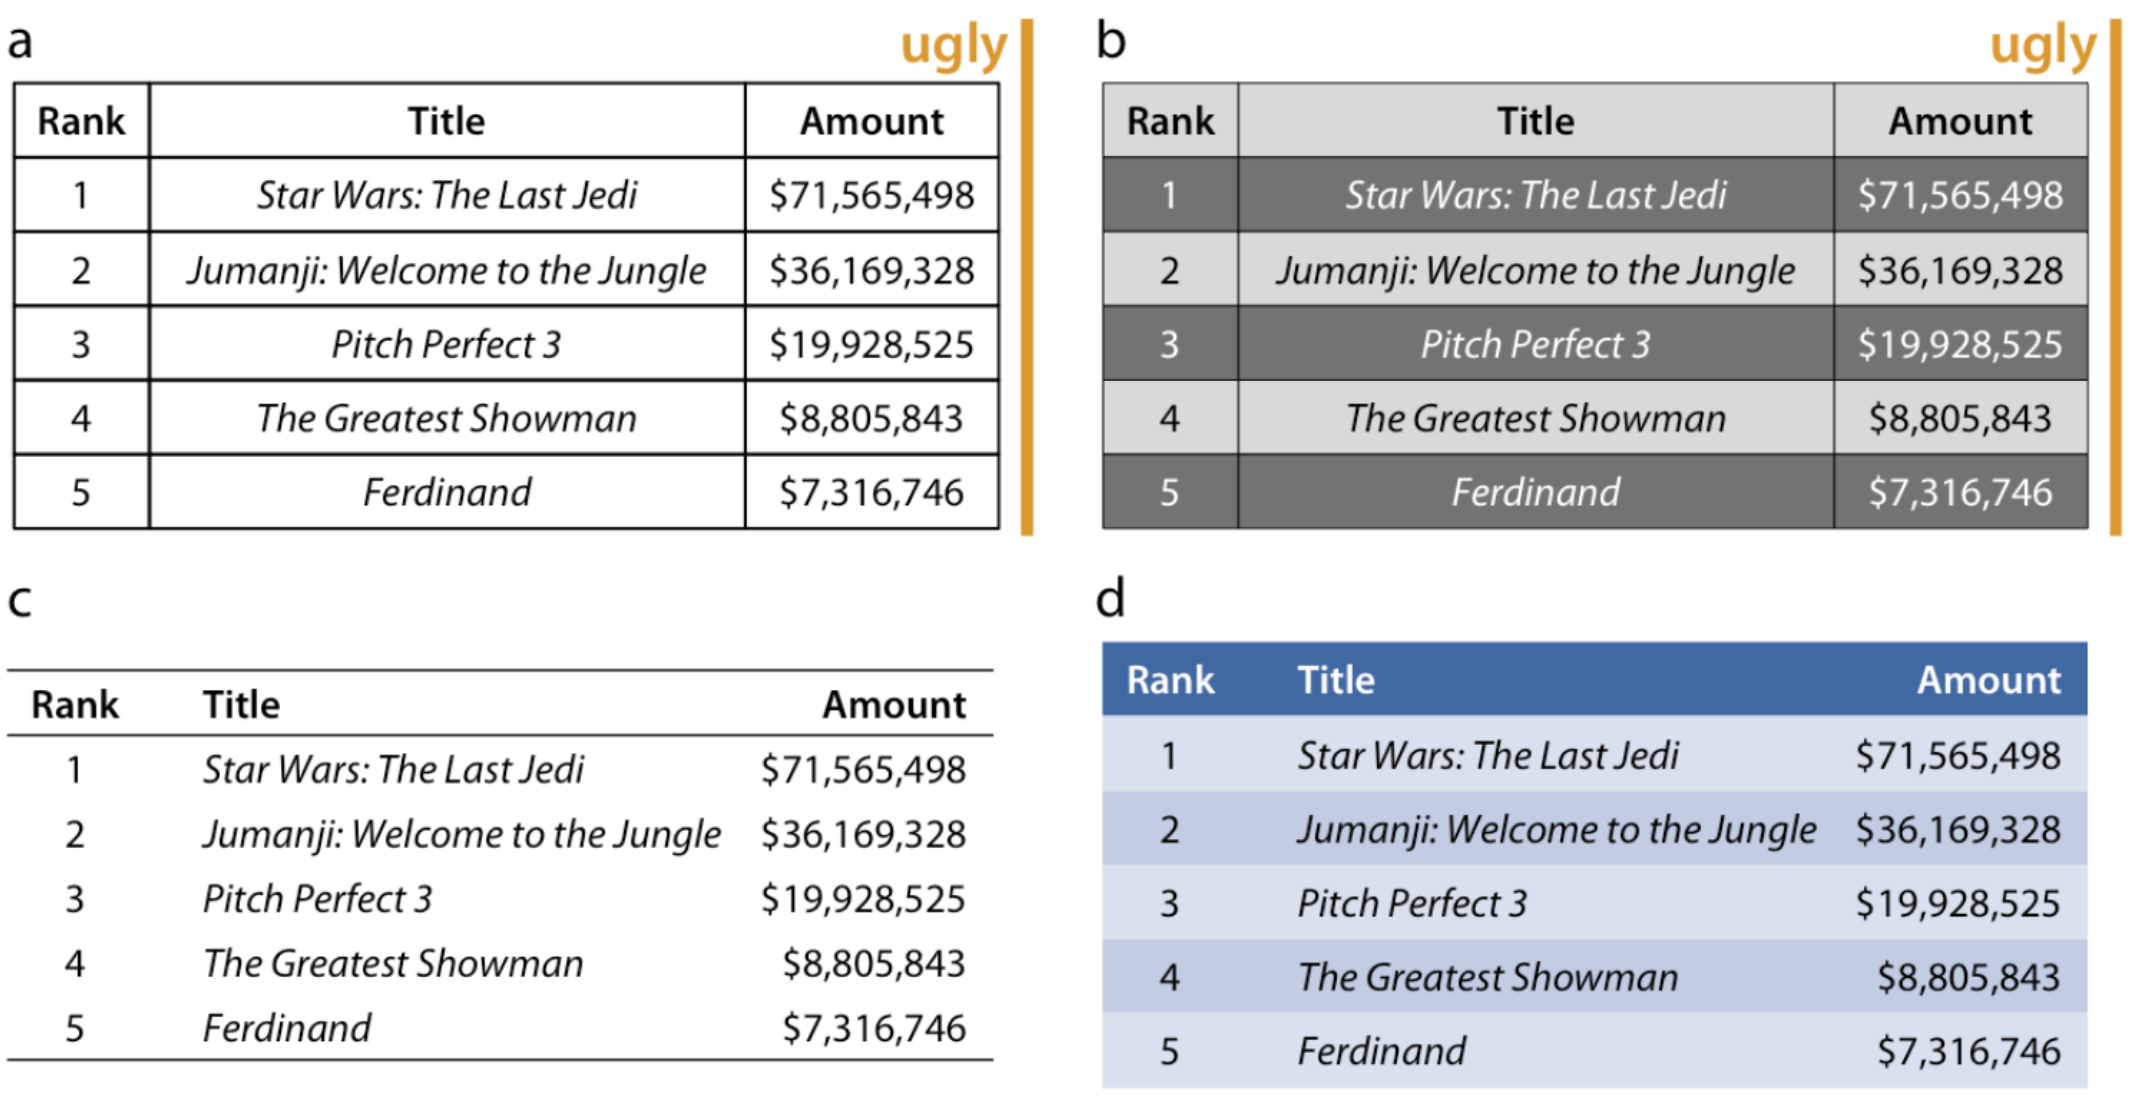Click the panel letter "d" label
The height and width of the screenshot is (1098, 2132).
click(x=1110, y=600)
